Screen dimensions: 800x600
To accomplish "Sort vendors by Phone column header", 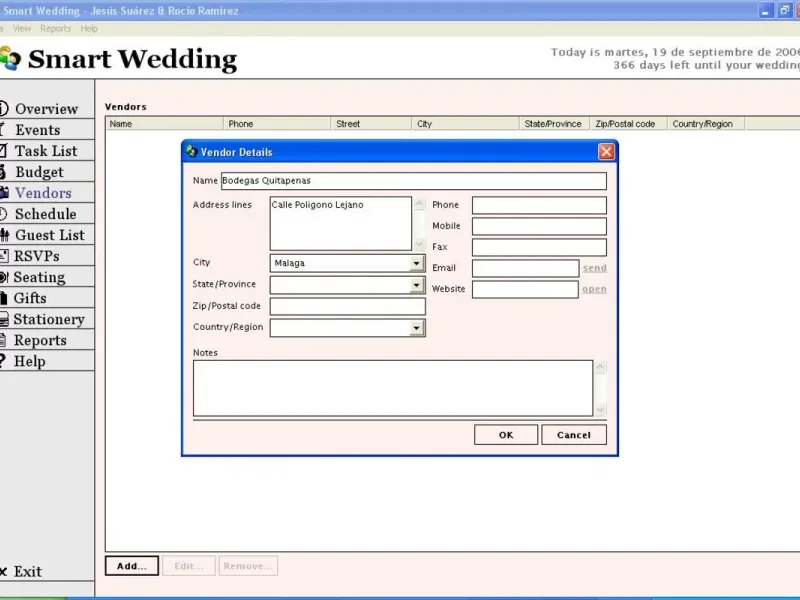I will pyautogui.click(x=277, y=123).
